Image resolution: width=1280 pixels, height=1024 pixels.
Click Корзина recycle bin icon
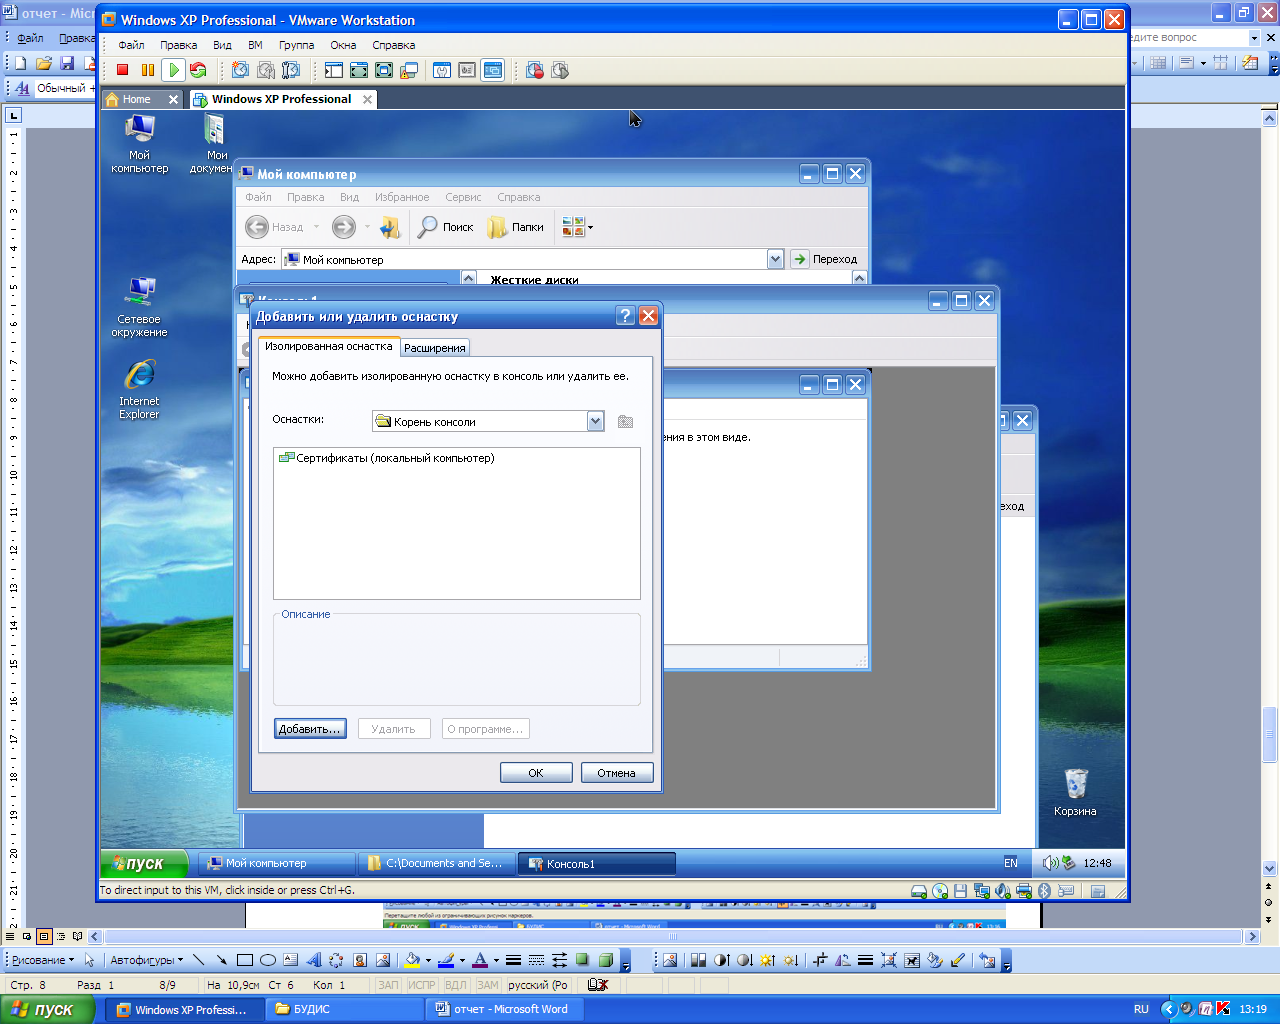click(x=1075, y=793)
